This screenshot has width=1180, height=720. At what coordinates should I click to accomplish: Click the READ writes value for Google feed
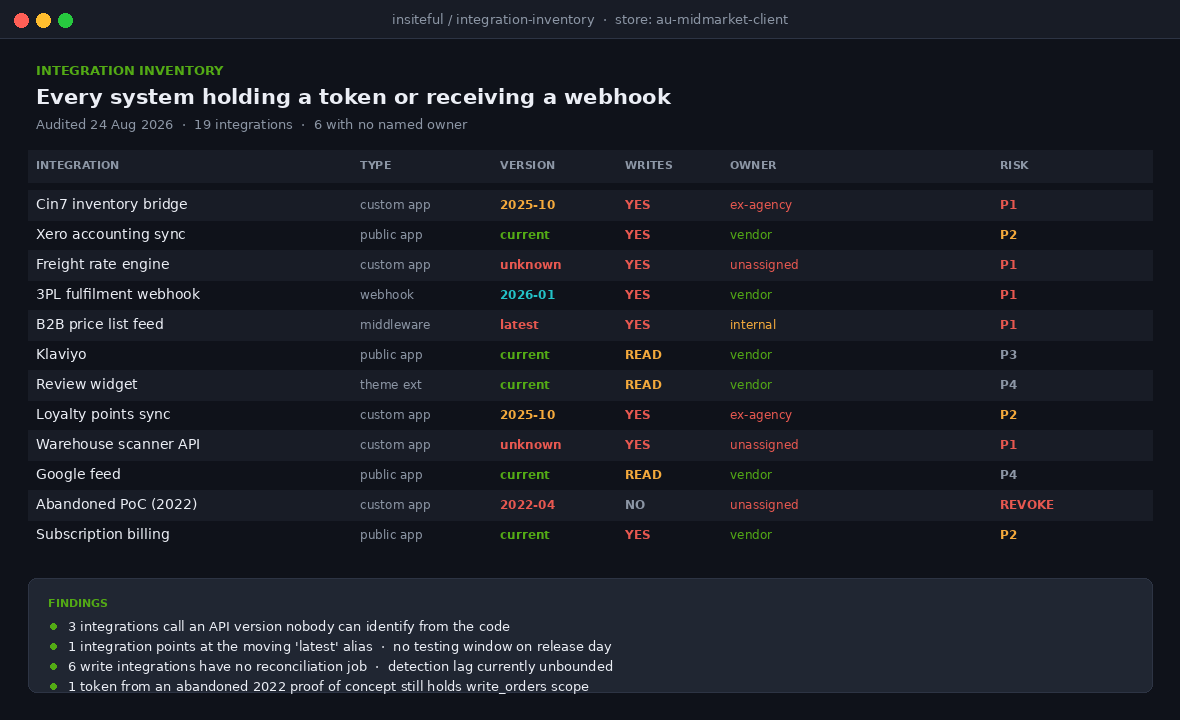coord(643,475)
